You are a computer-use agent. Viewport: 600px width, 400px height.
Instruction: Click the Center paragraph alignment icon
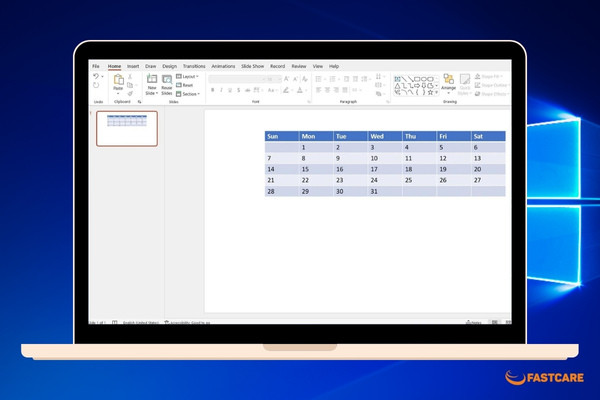327,90
